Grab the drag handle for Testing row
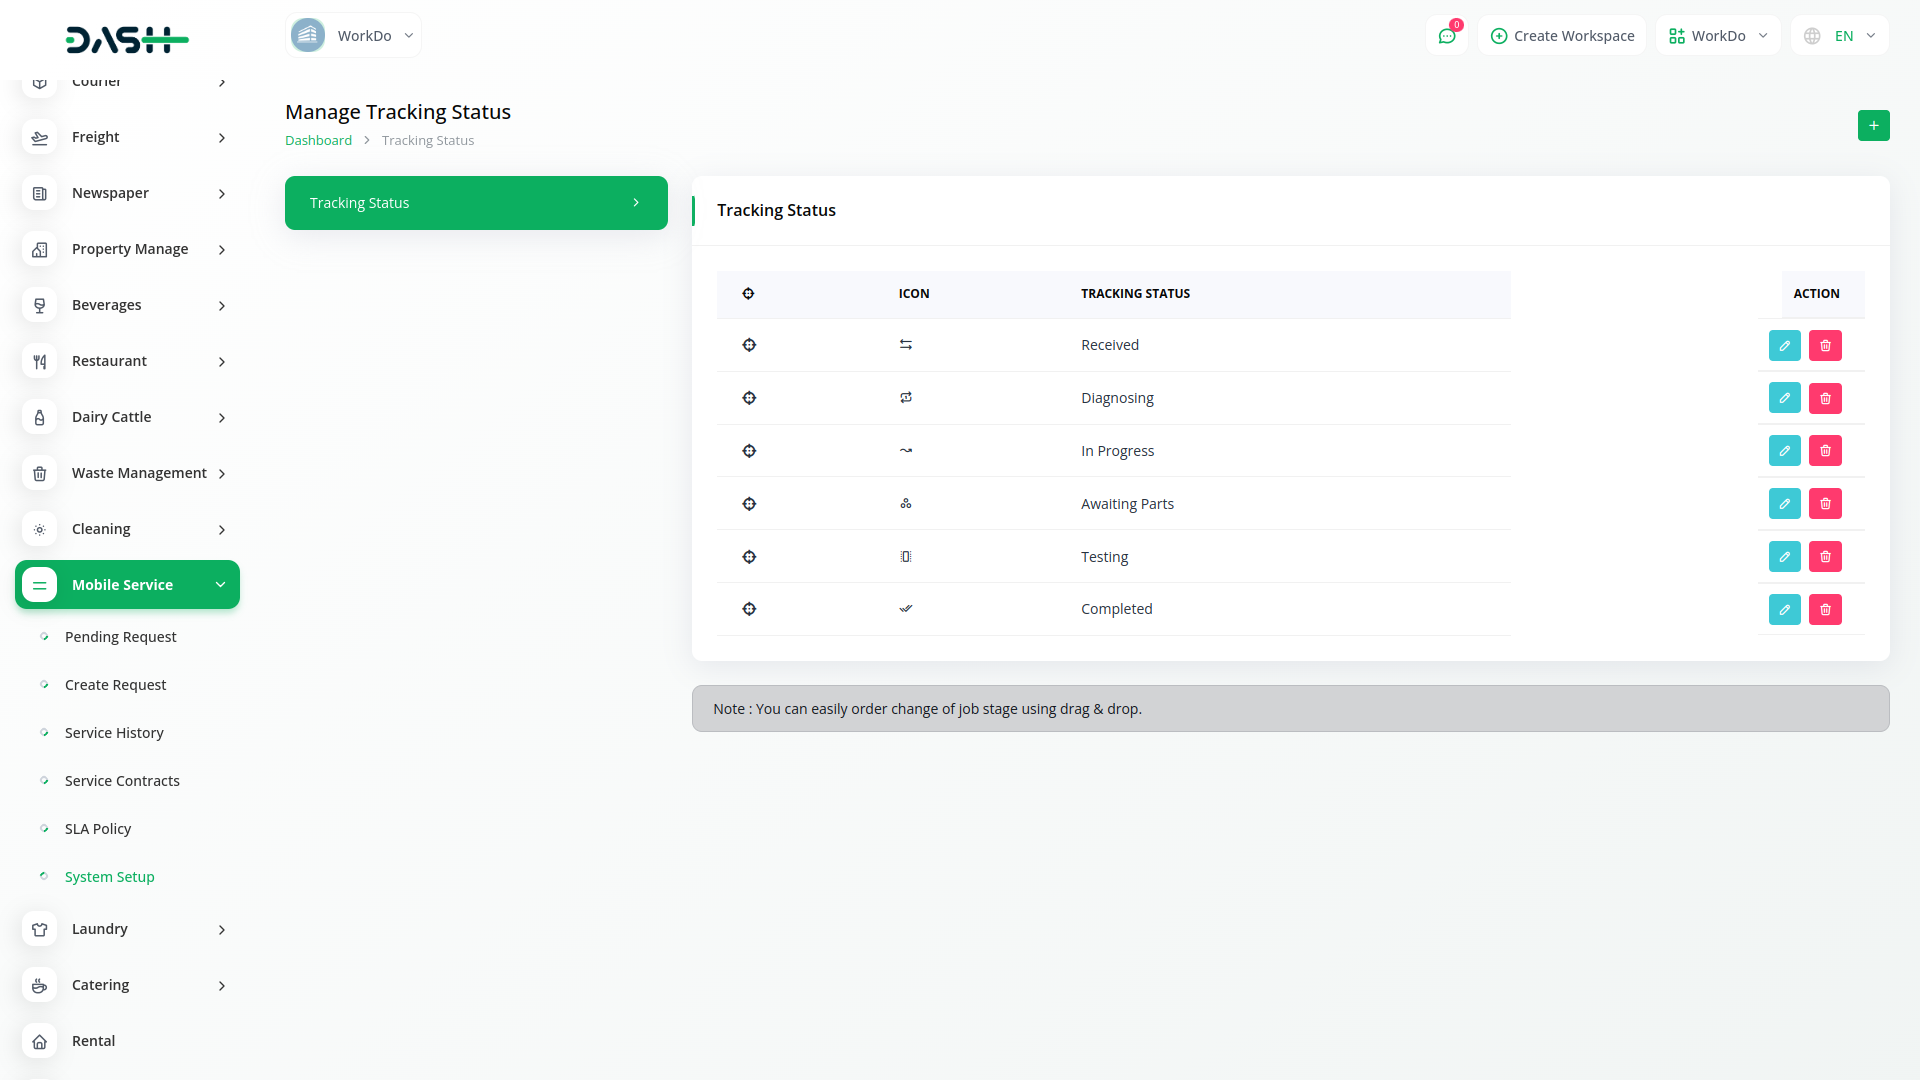This screenshot has width=1920, height=1080. click(x=749, y=557)
